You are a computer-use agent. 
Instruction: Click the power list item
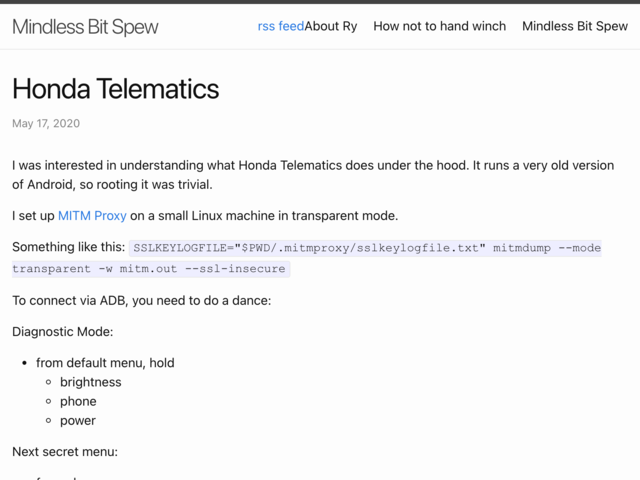point(78,420)
